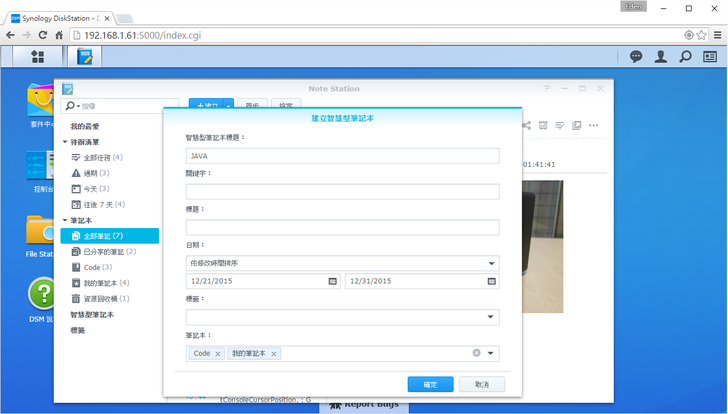Open Note Station help question icon
The height and width of the screenshot is (414, 728).
(x=546, y=88)
